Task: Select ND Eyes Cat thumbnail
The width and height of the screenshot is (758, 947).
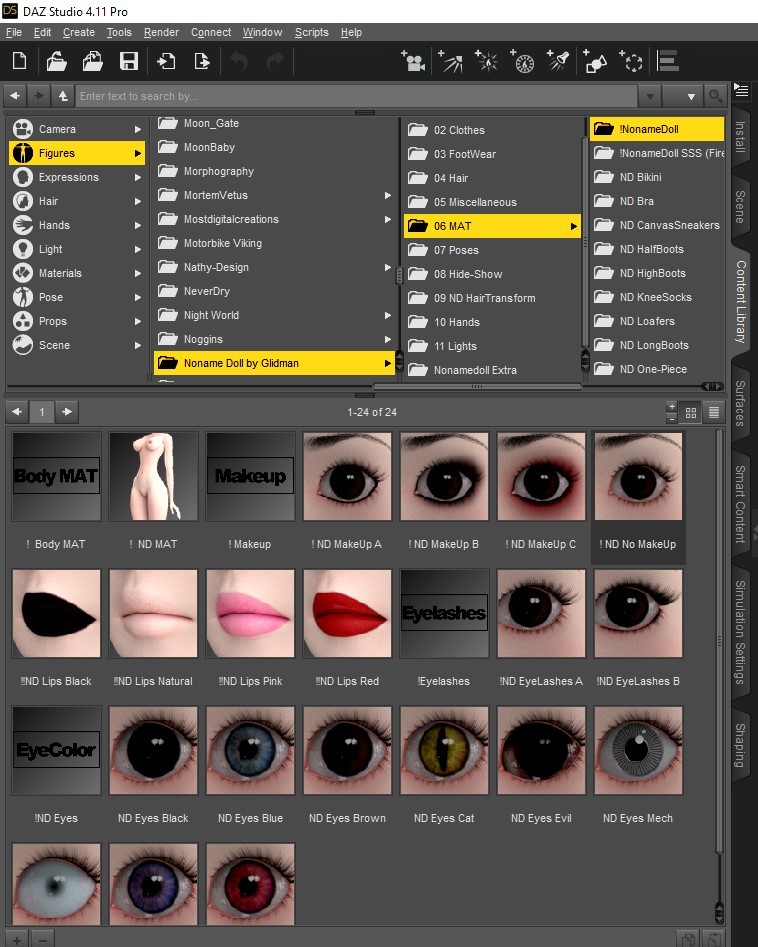Action: coord(444,751)
